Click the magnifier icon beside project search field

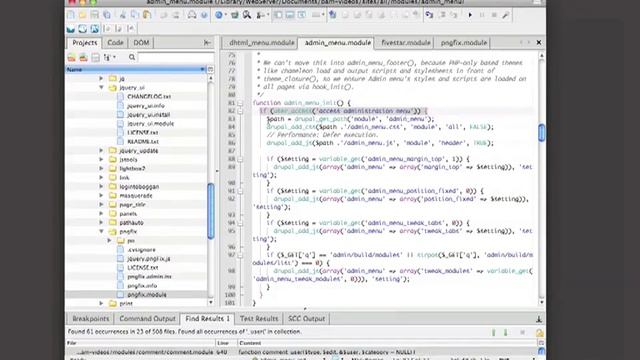point(132,57)
